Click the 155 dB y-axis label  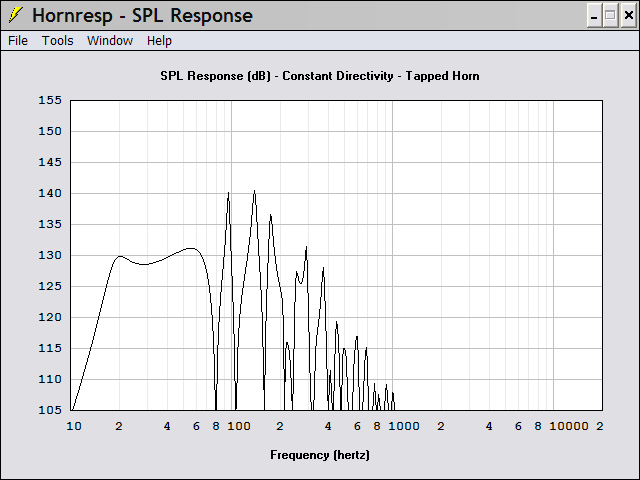click(50, 100)
